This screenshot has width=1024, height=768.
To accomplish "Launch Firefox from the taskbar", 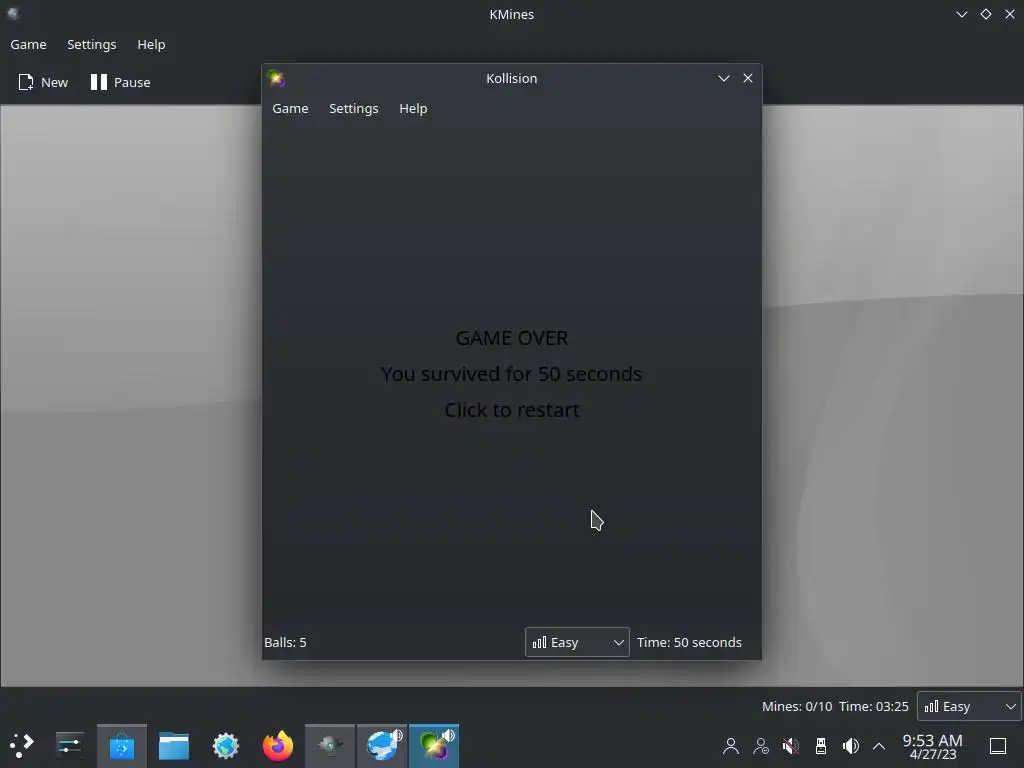I will point(278,746).
